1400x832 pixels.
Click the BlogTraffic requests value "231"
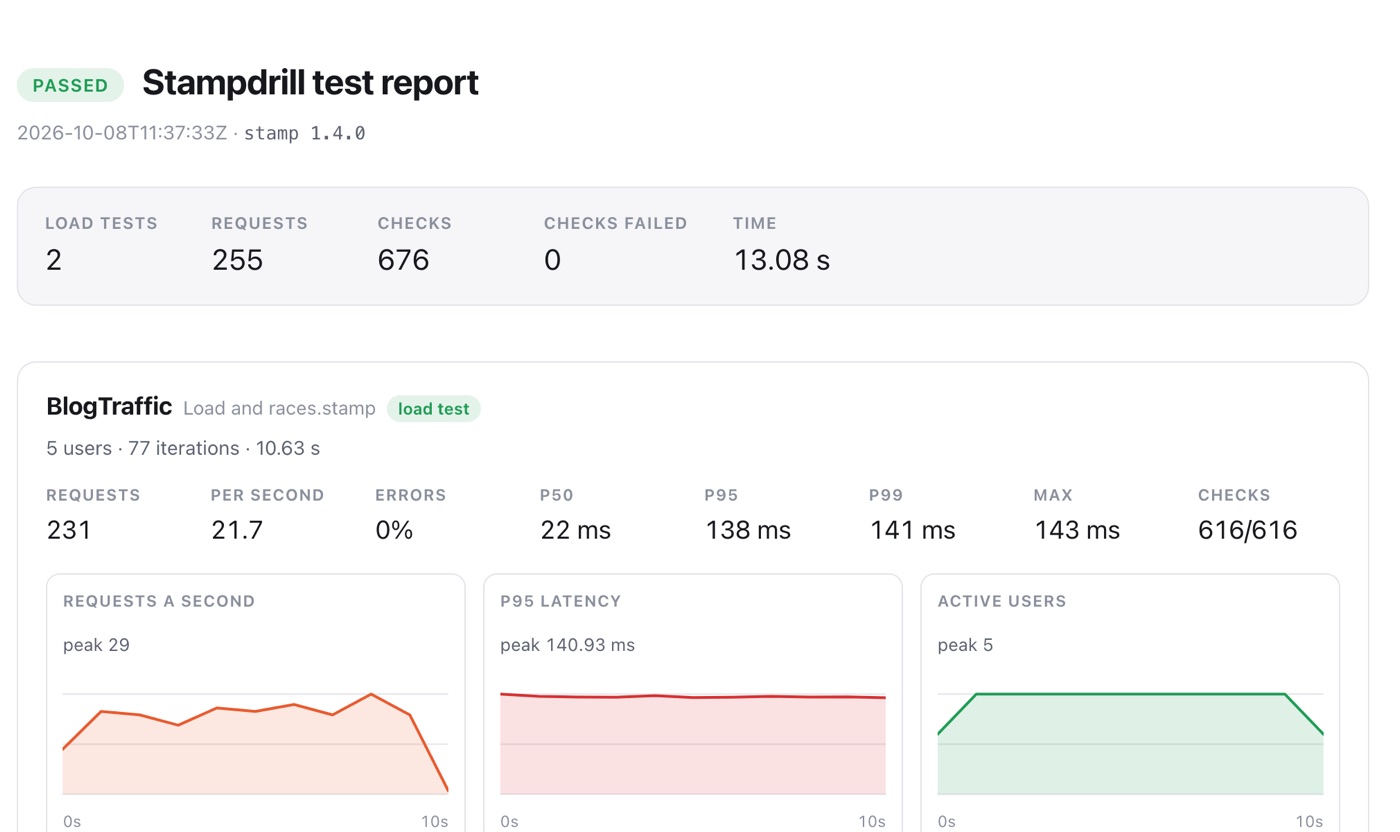click(69, 530)
